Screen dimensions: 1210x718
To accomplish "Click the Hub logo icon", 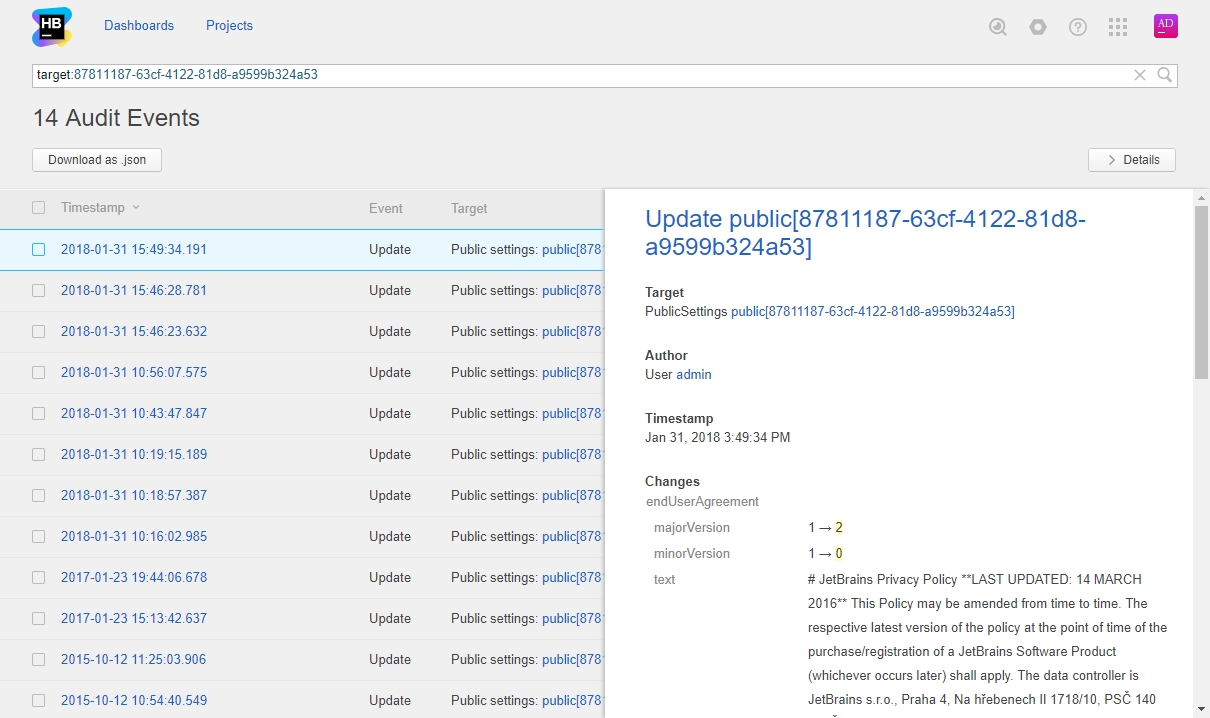I will pos(51,27).
